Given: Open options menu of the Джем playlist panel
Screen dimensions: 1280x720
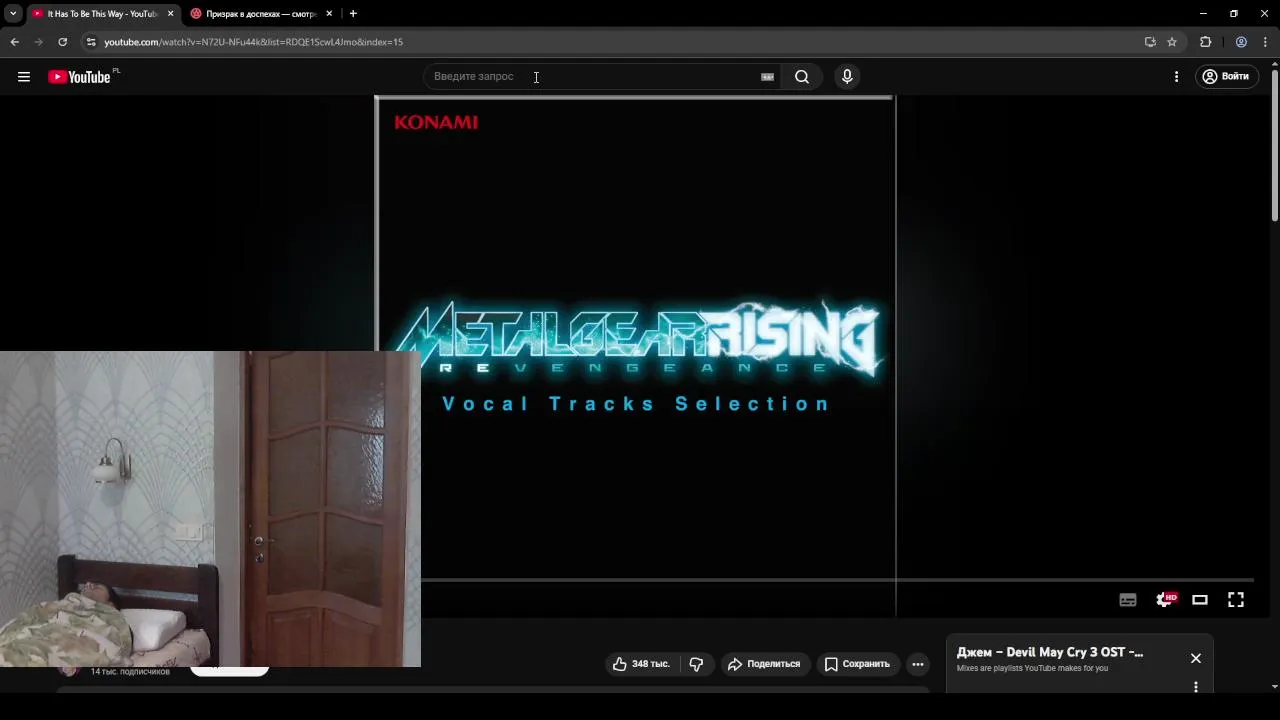Looking at the screenshot, I should point(1195,687).
